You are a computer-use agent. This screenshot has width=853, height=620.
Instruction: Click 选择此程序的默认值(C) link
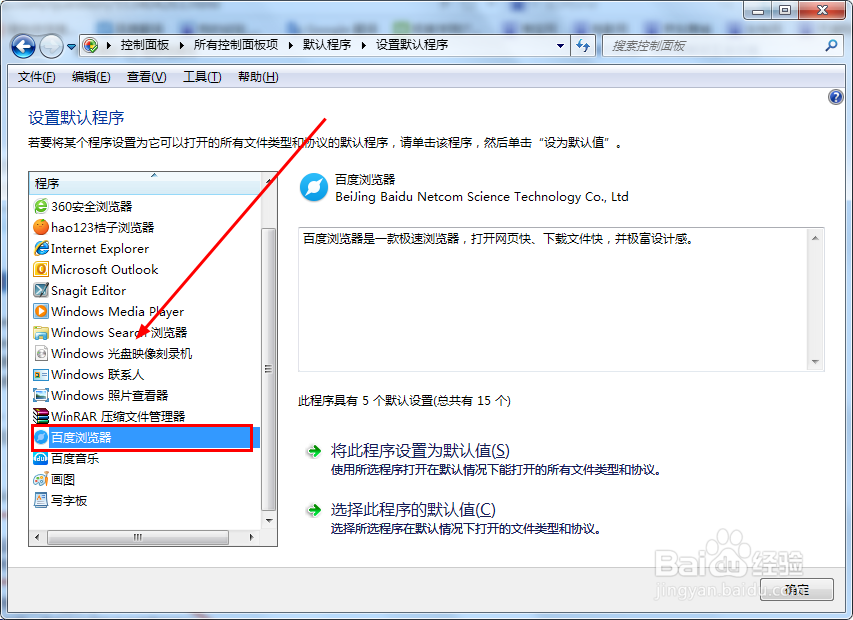pos(413,510)
